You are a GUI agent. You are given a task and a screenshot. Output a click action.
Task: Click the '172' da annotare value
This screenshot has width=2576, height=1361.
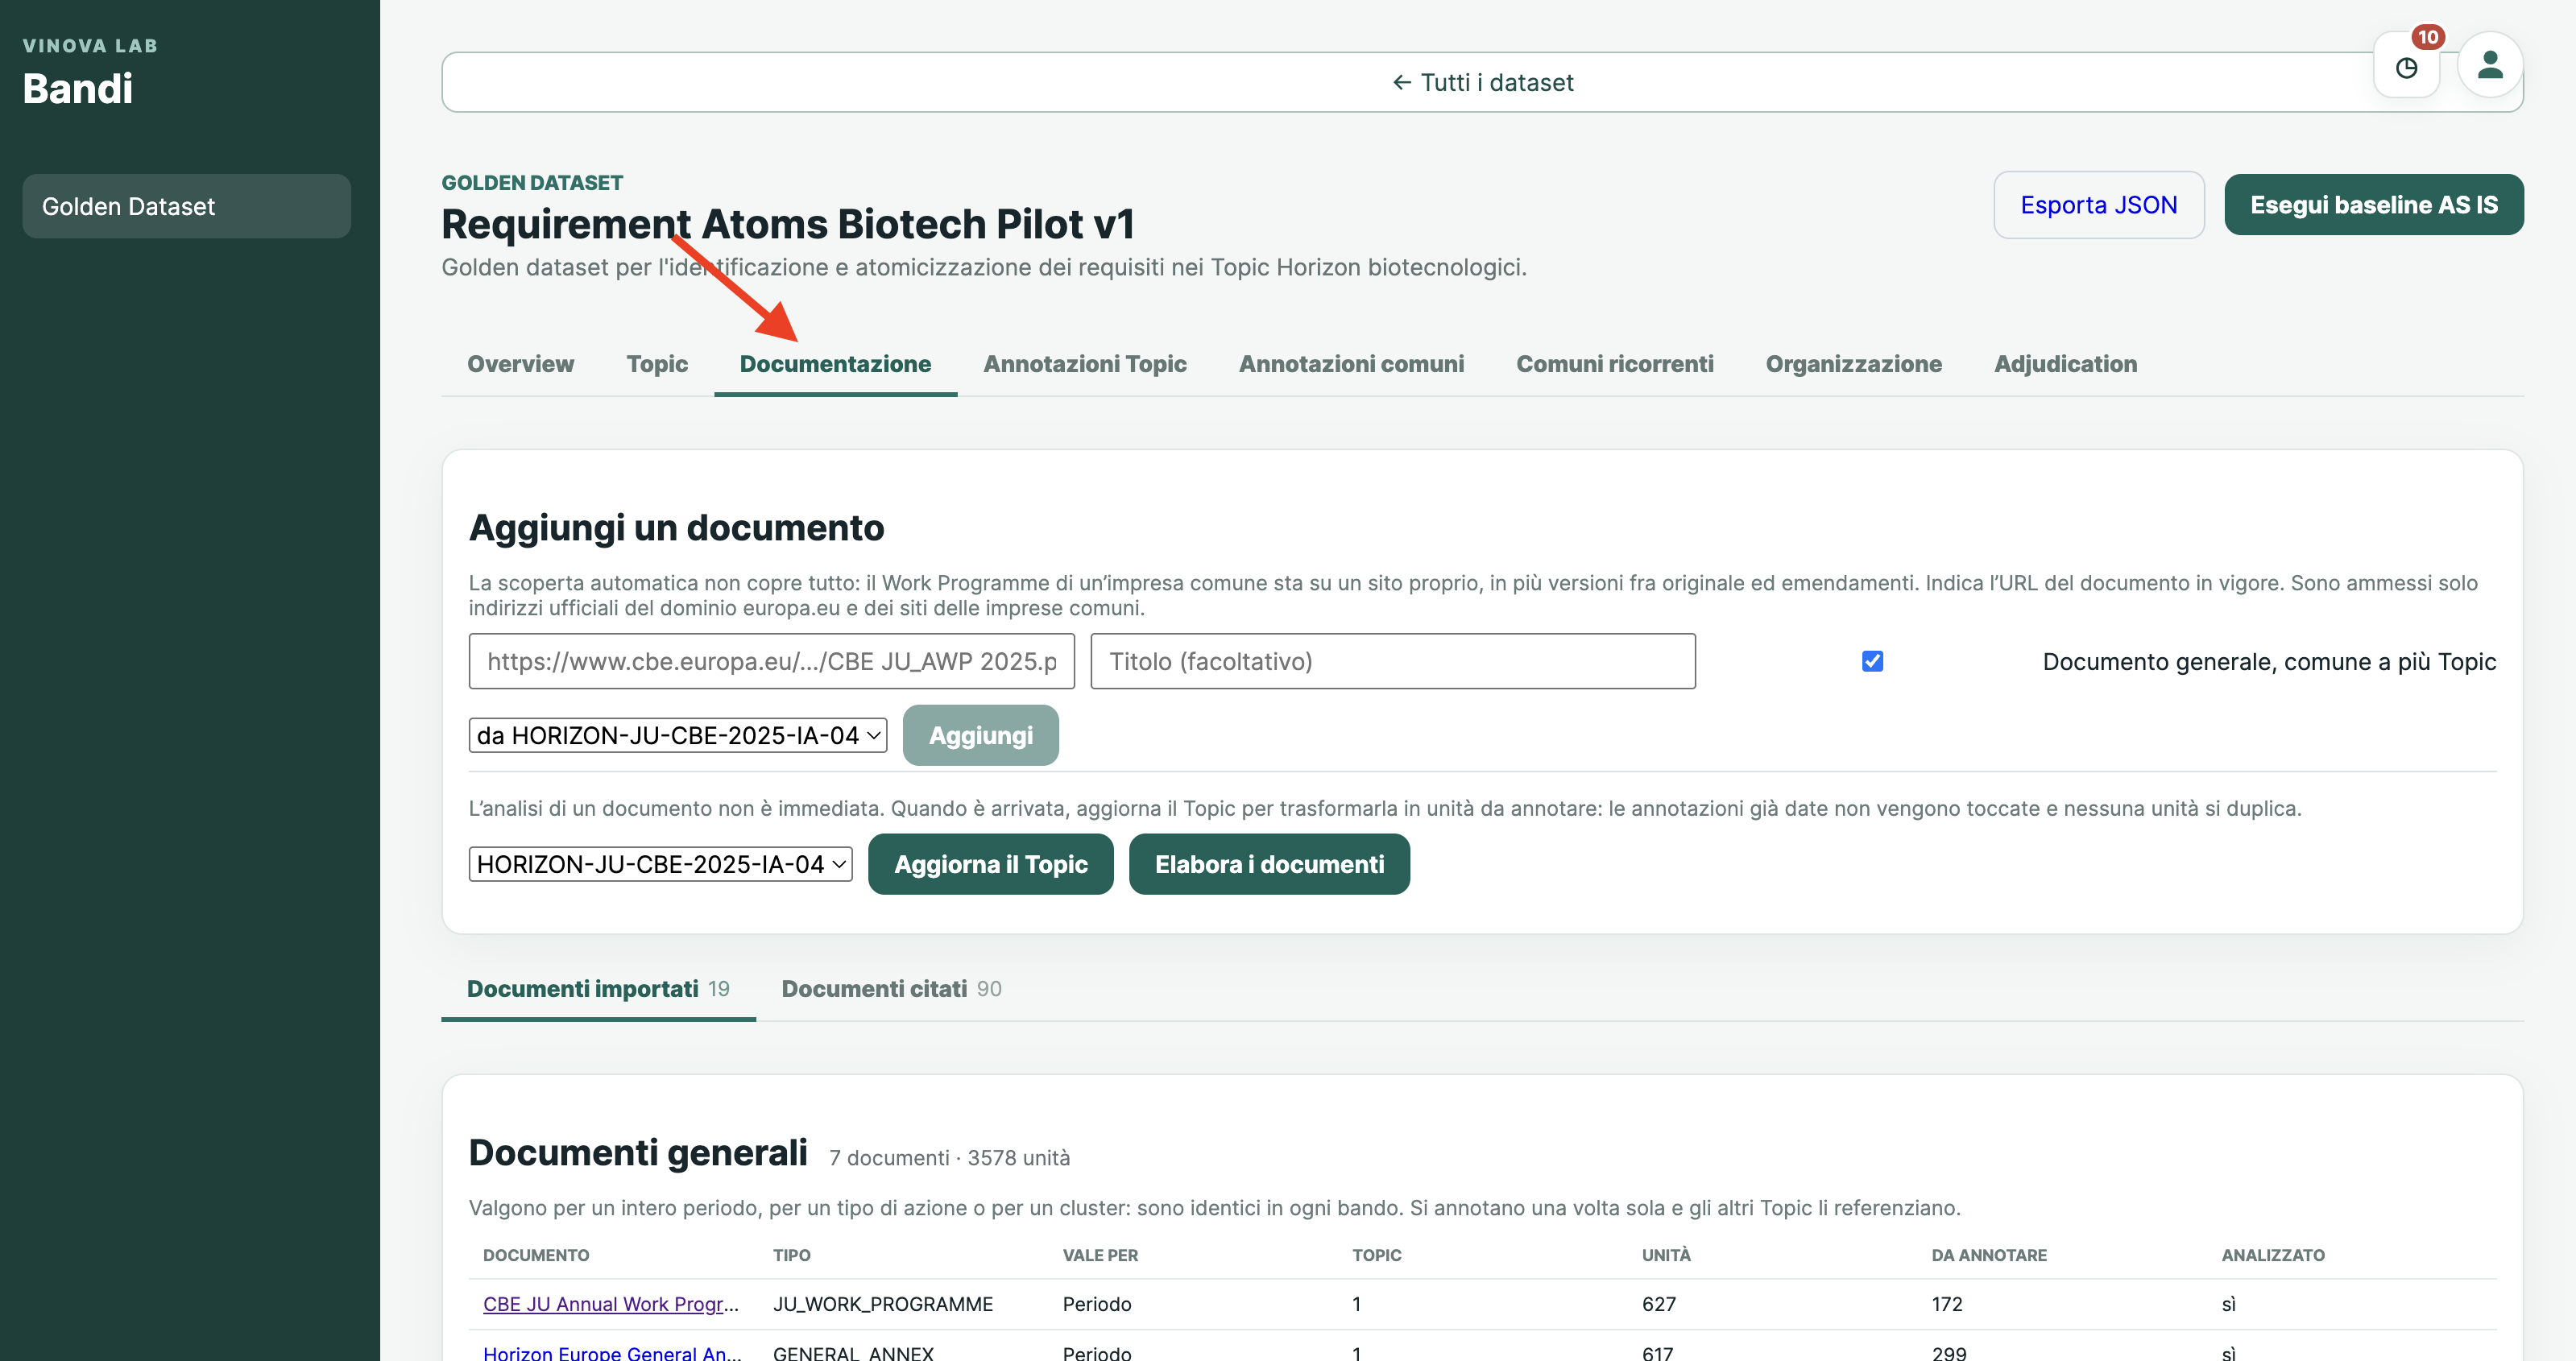(1947, 1304)
